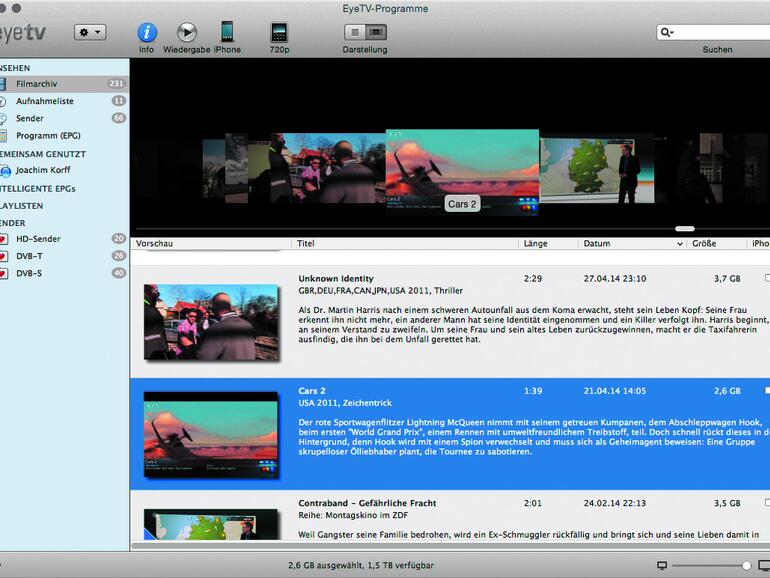Click the Unknown Identity preview thumbnail
Image resolution: width=770 pixels, height=578 pixels.
(211, 322)
